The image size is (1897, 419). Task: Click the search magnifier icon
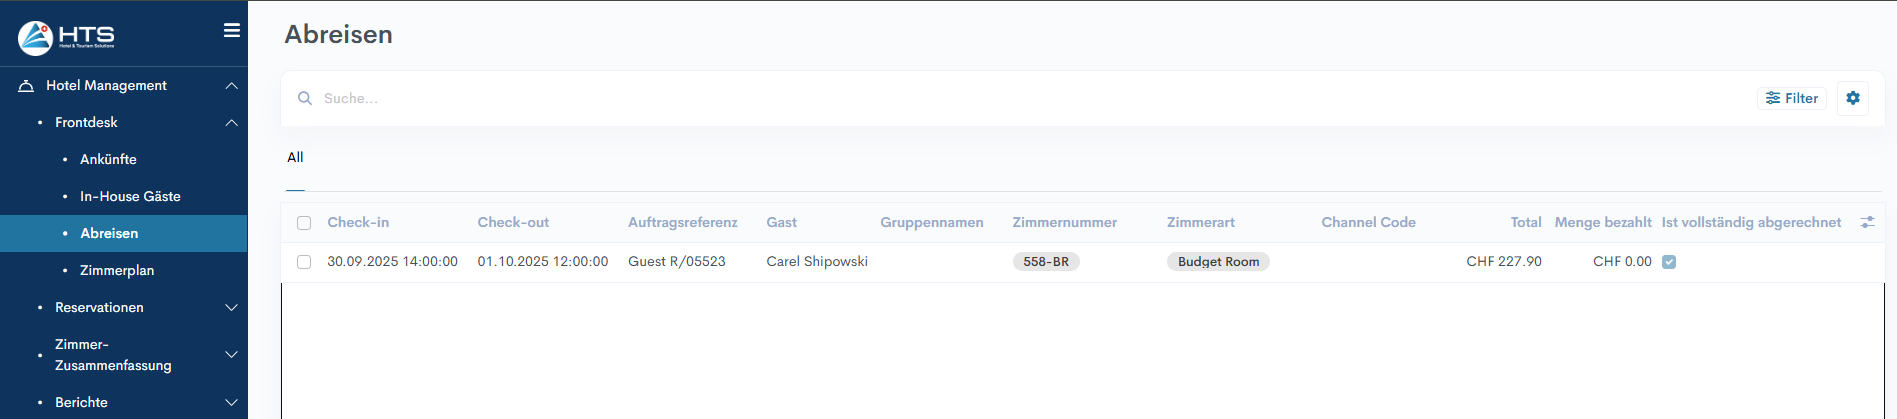coord(305,98)
